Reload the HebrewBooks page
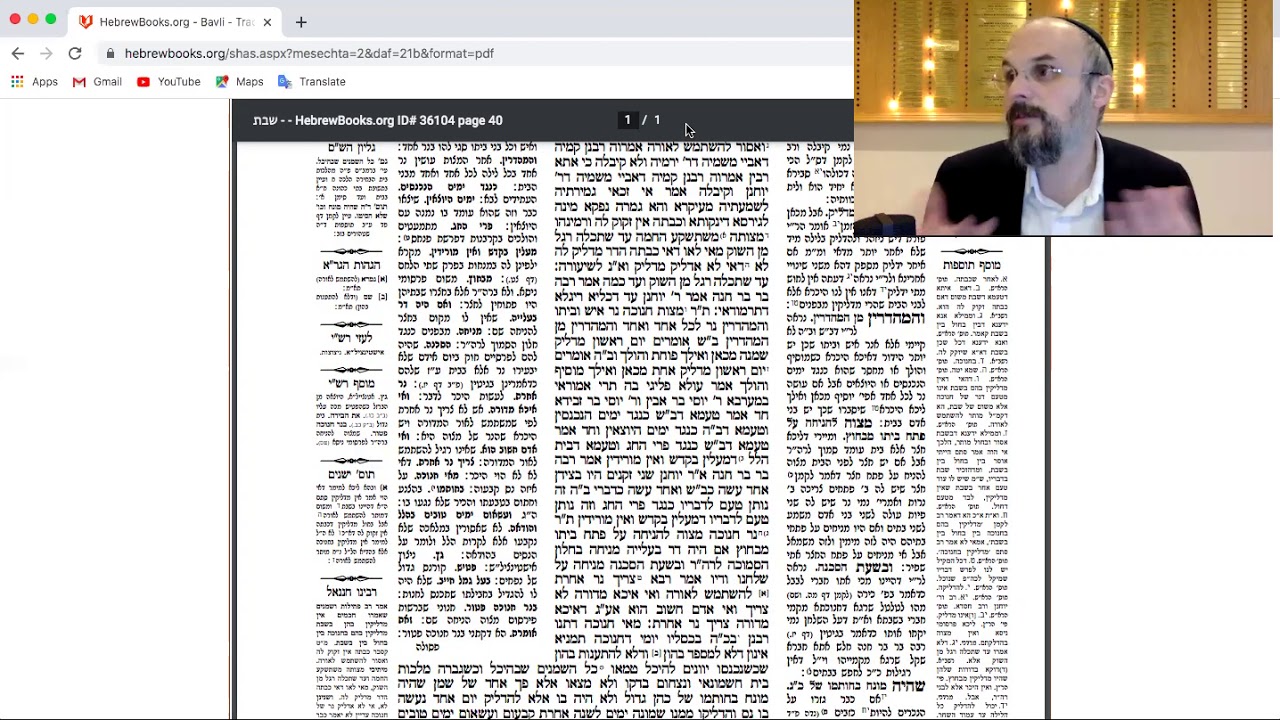 75,53
